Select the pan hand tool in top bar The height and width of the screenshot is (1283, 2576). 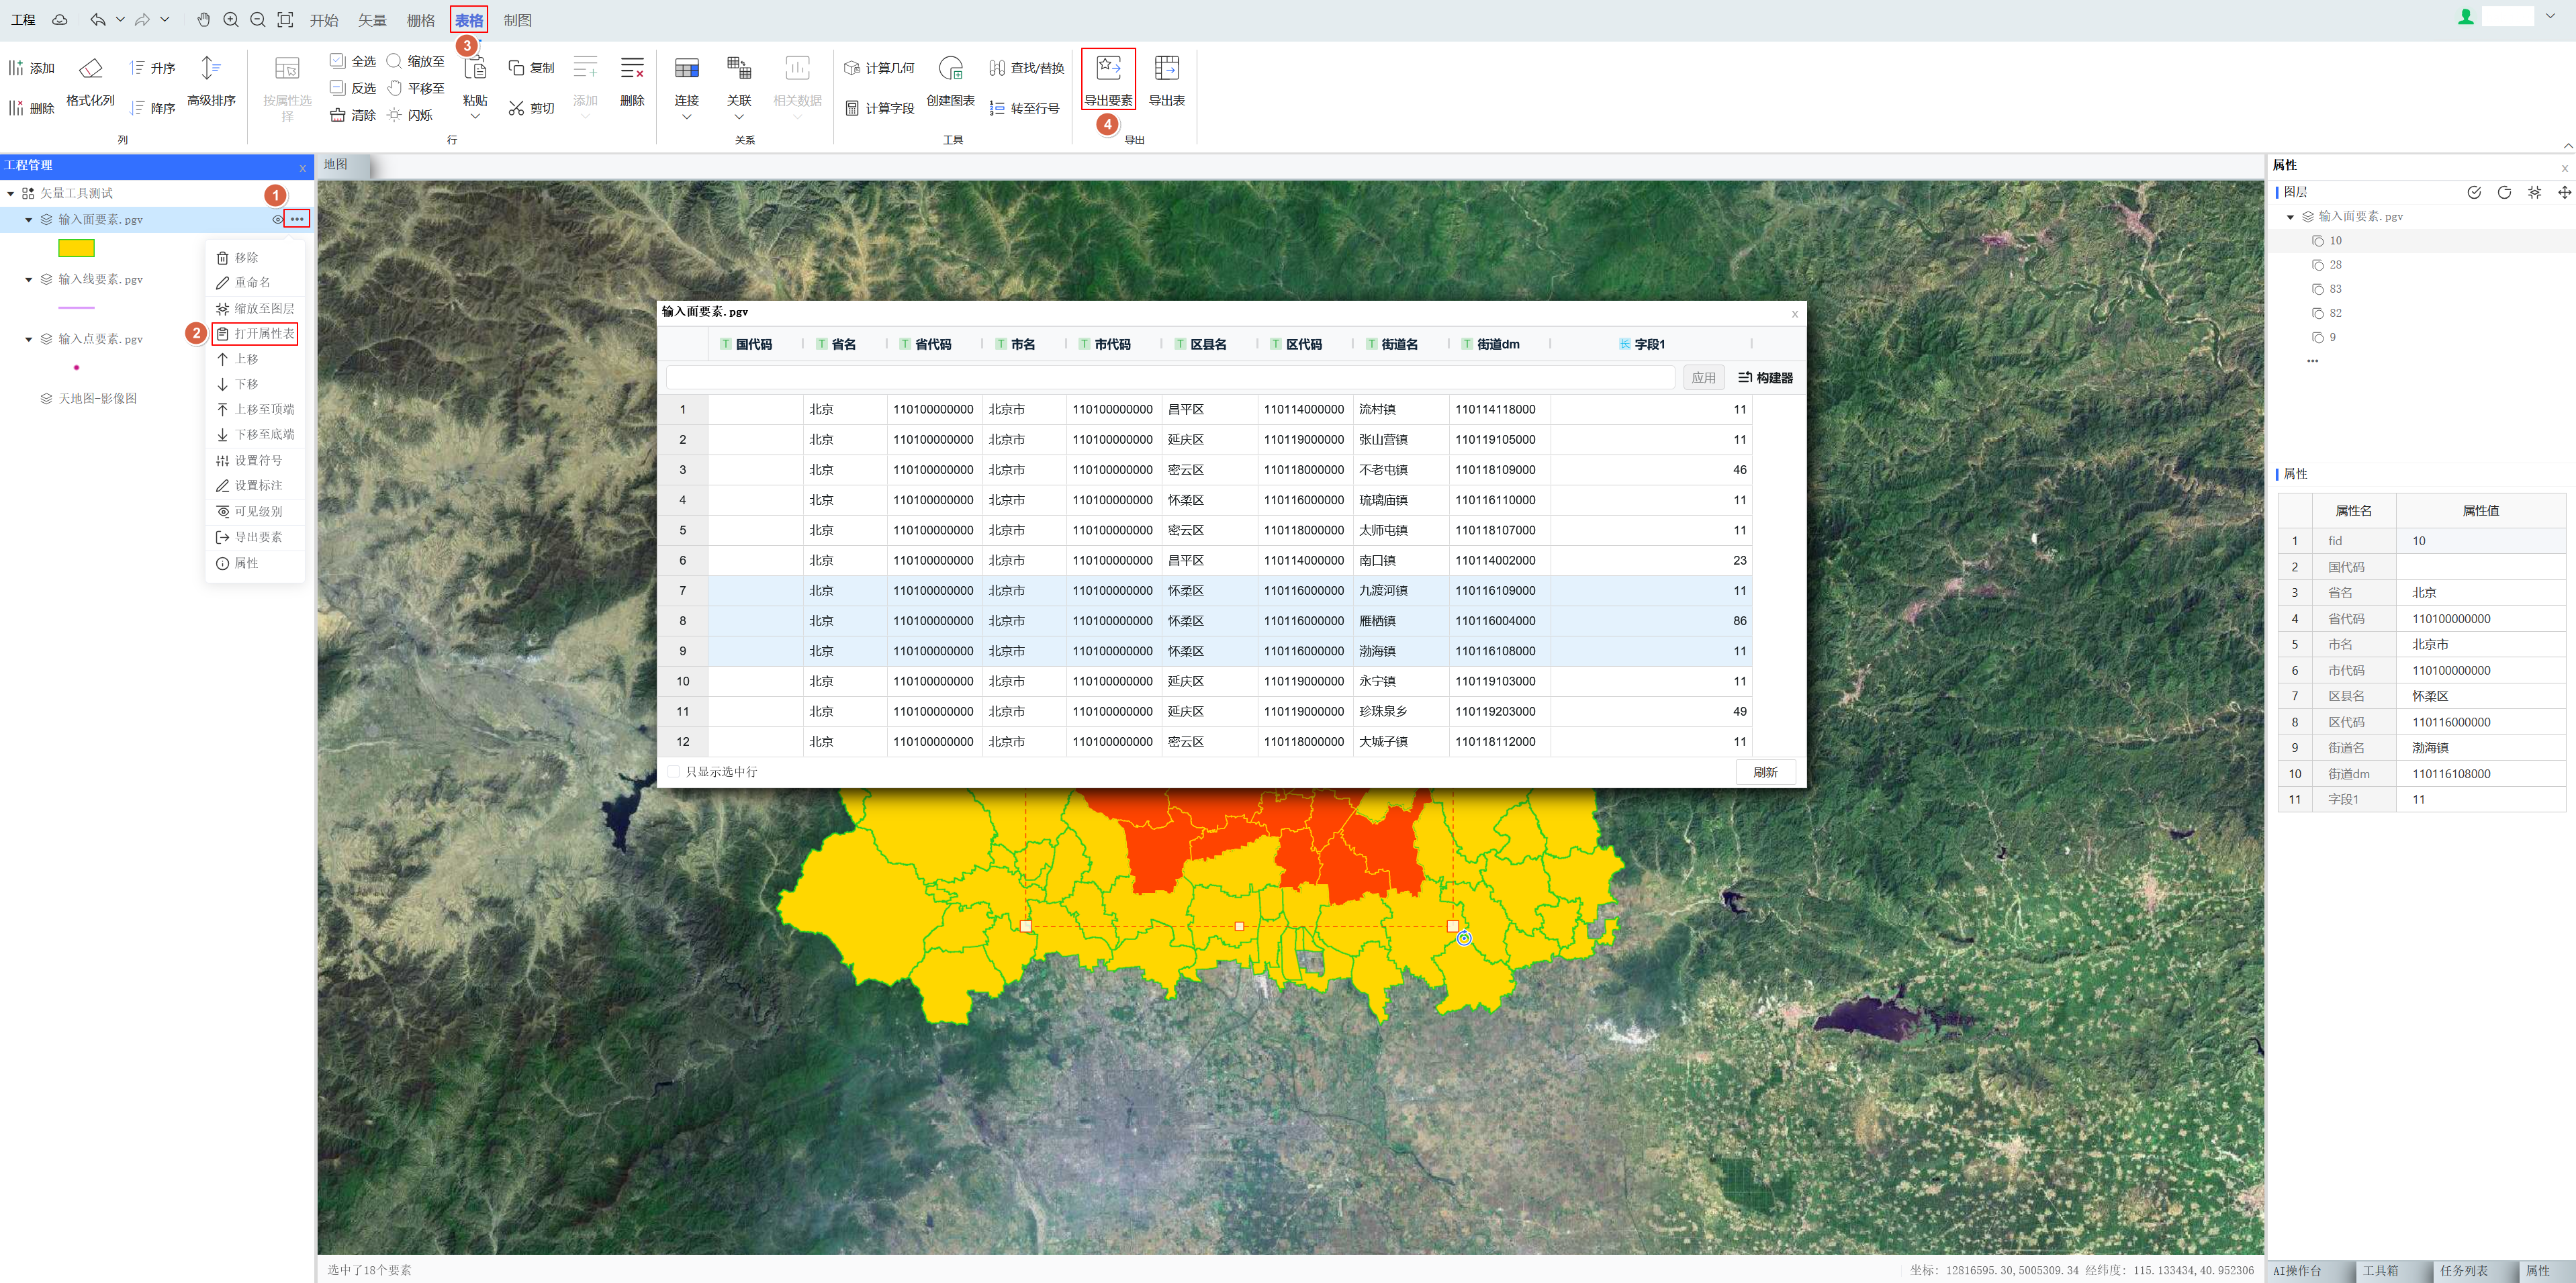click(203, 20)
